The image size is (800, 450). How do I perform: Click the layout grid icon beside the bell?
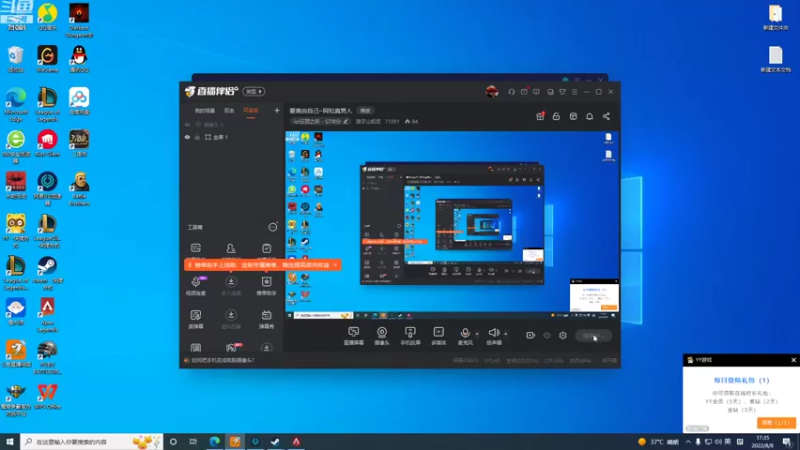[573, 116]
